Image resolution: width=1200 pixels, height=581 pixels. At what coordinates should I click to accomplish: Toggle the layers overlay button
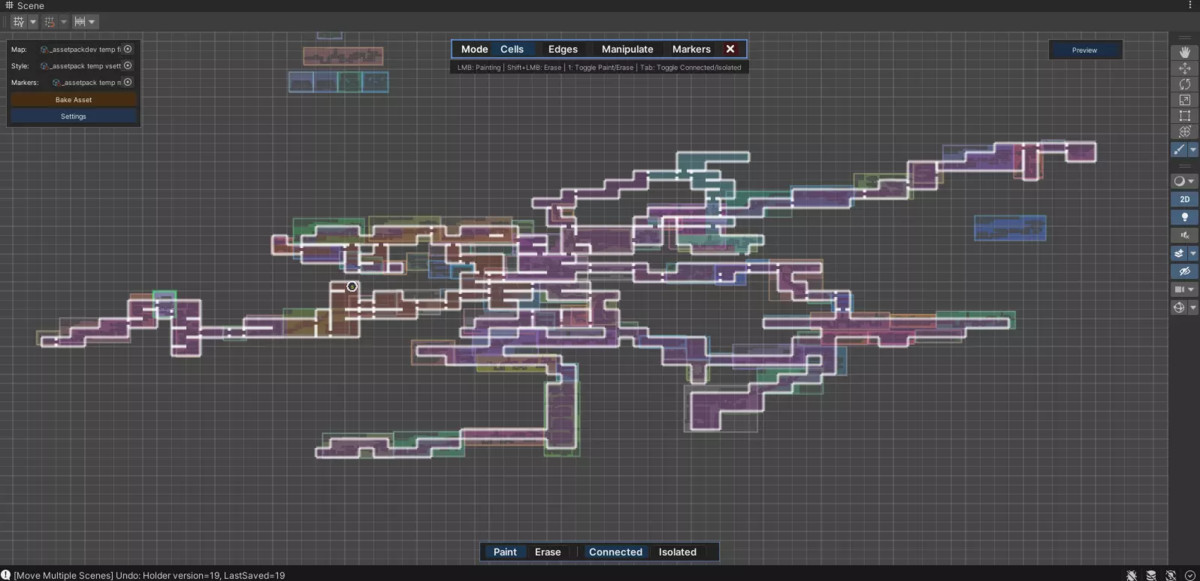[1180, 254]
